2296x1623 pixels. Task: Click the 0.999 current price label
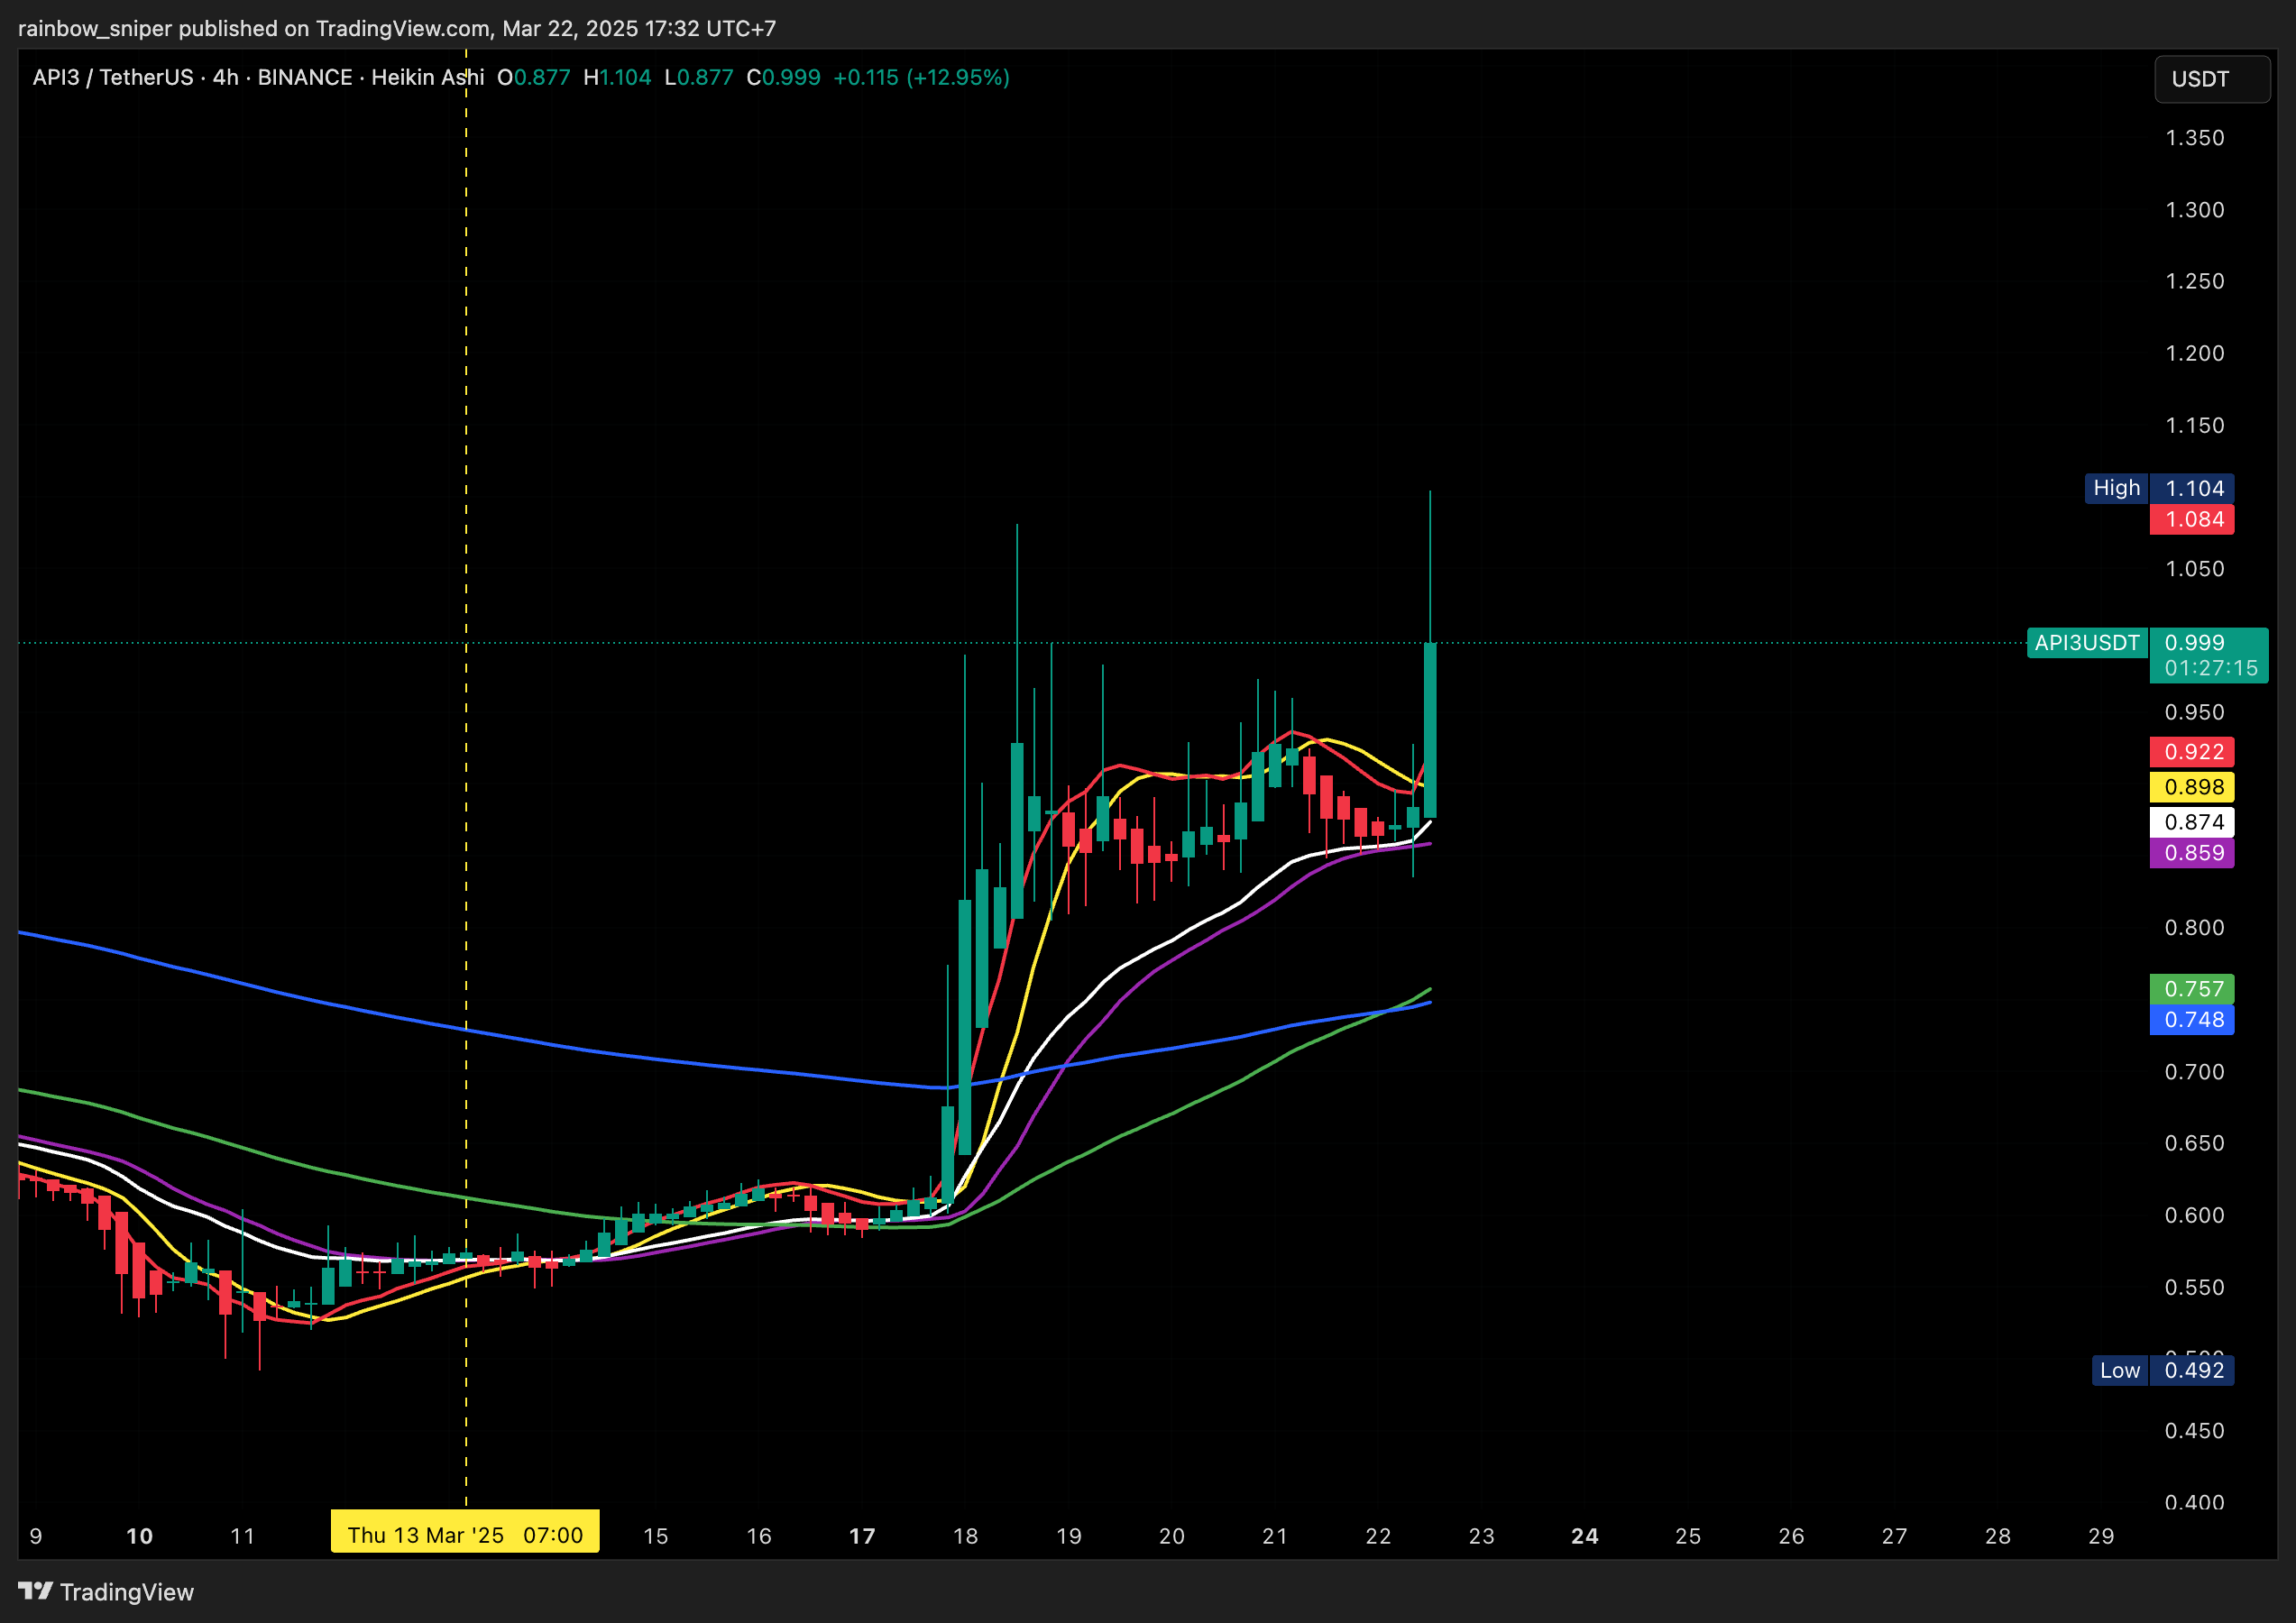click(2195, 642)
